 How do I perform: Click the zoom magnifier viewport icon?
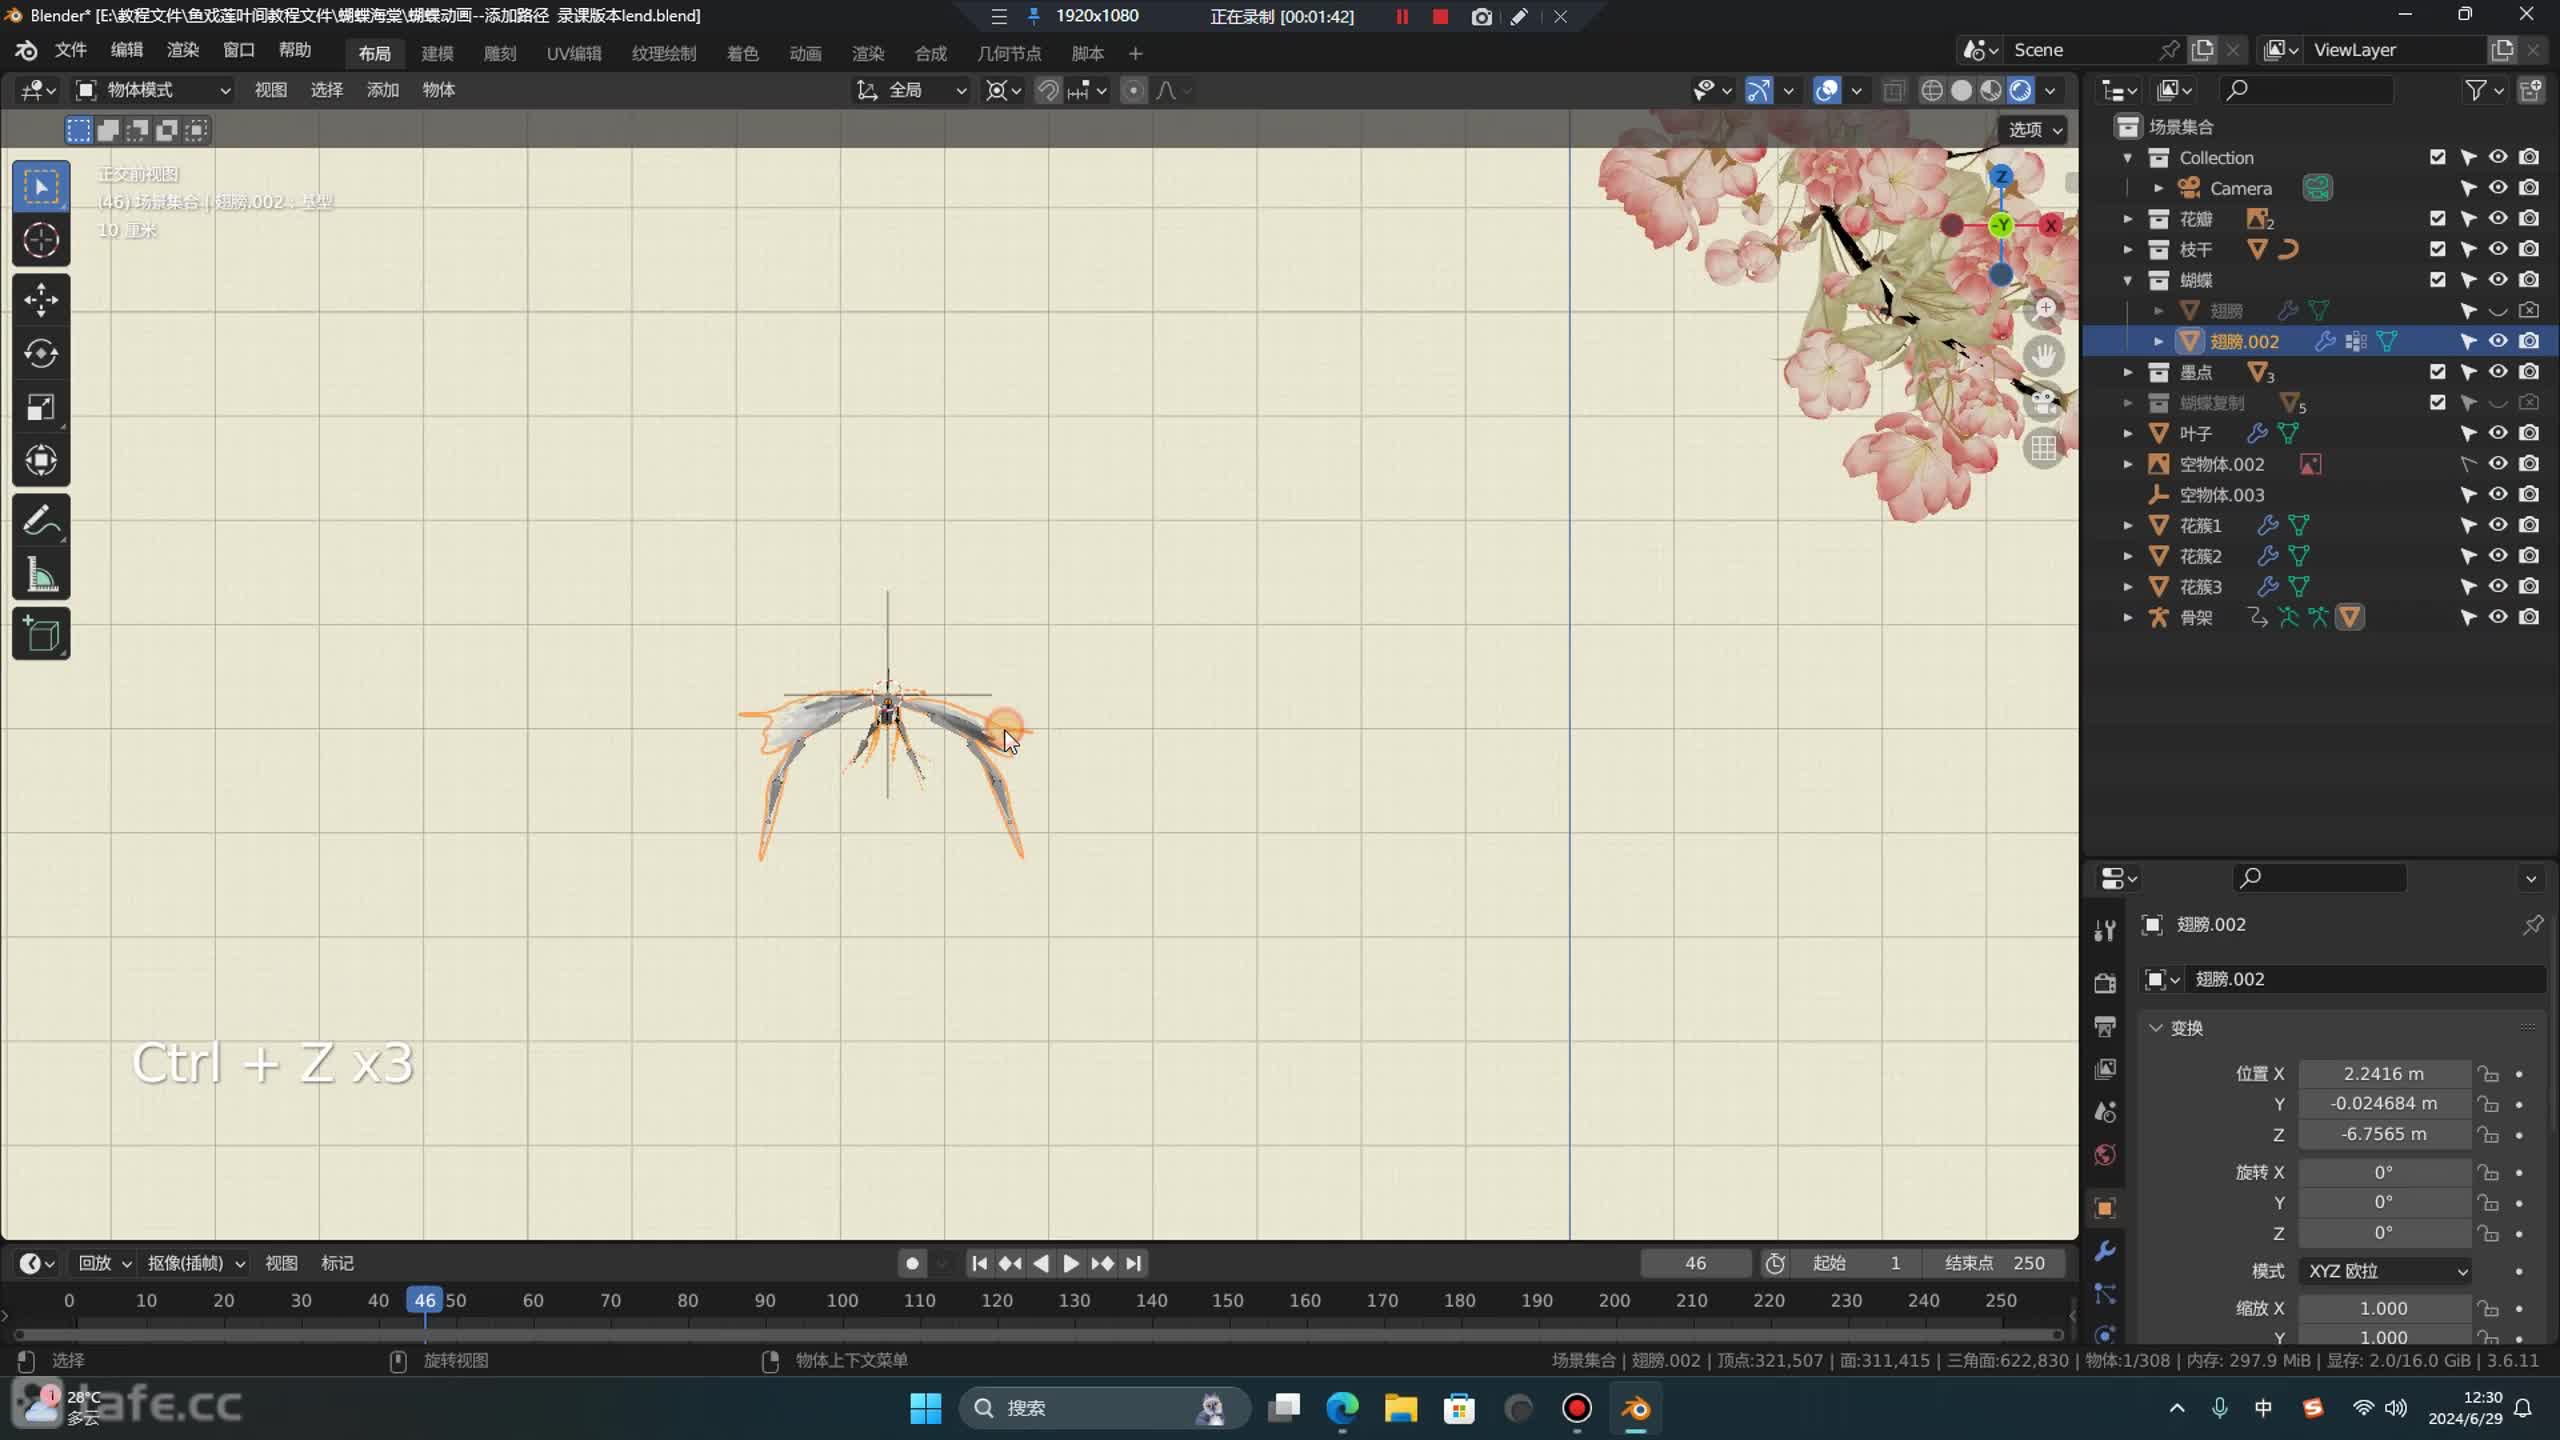2044,309
